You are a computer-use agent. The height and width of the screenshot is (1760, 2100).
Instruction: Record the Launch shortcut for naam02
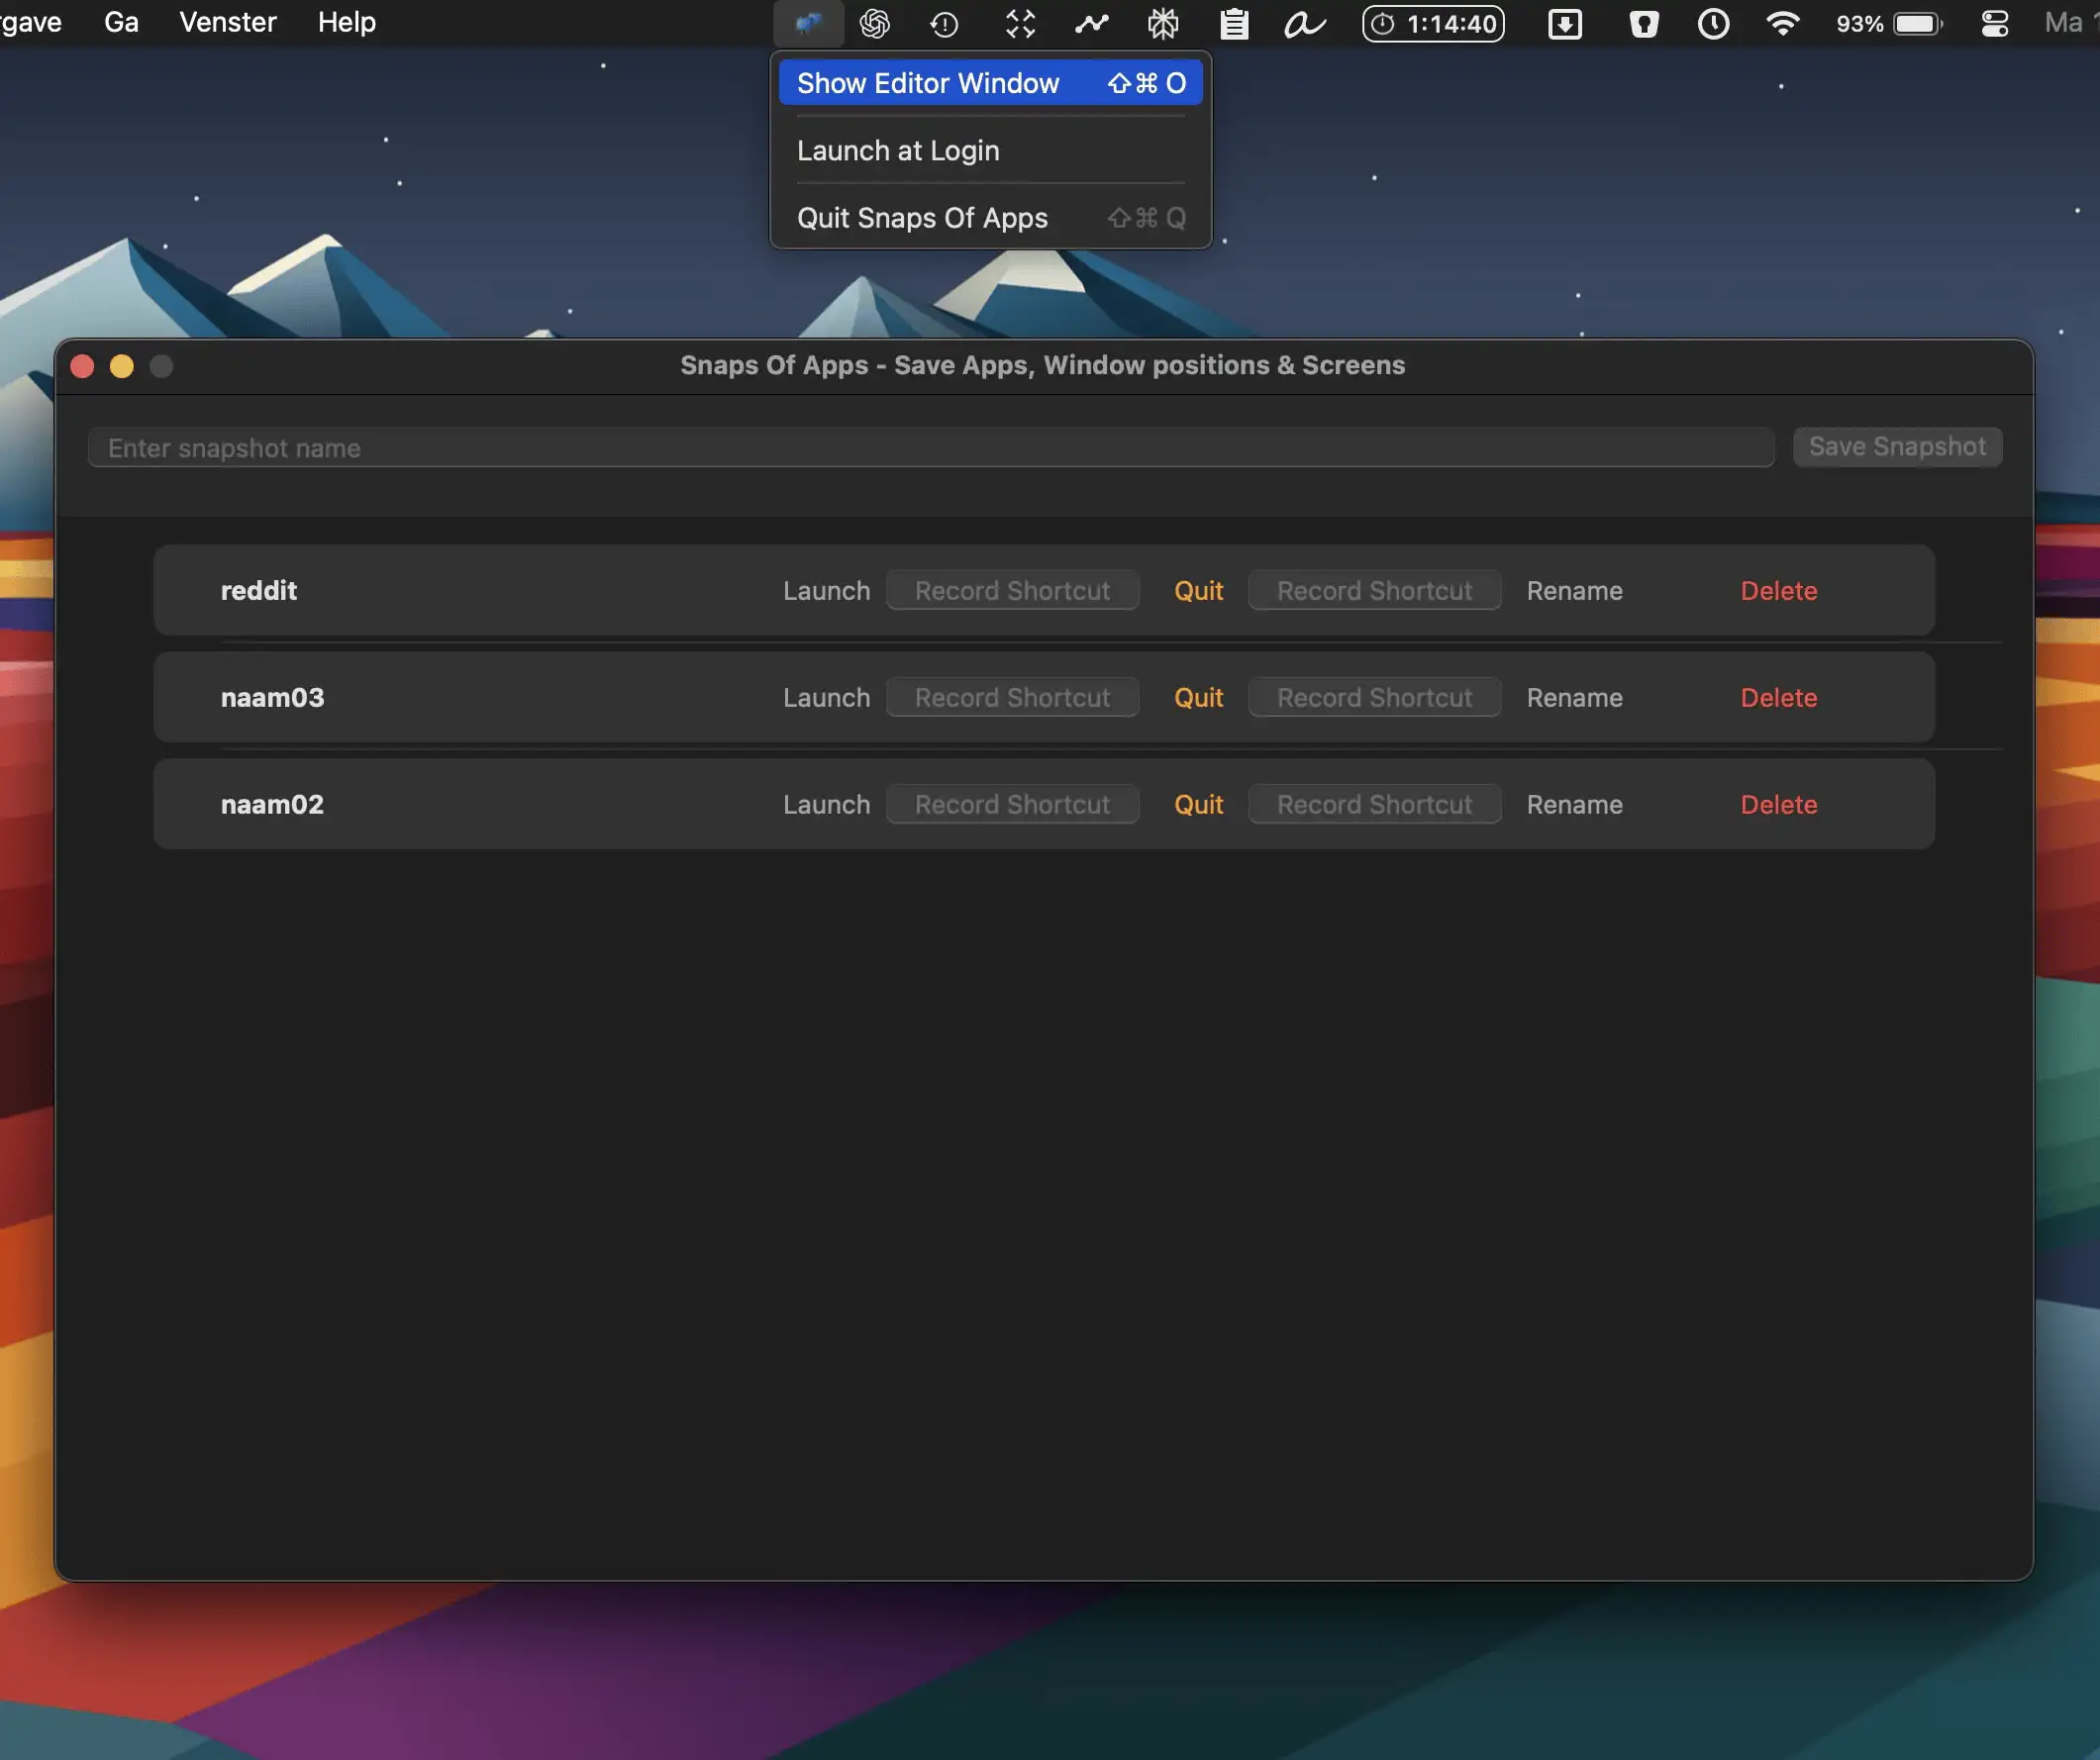tap(1011, 804)
